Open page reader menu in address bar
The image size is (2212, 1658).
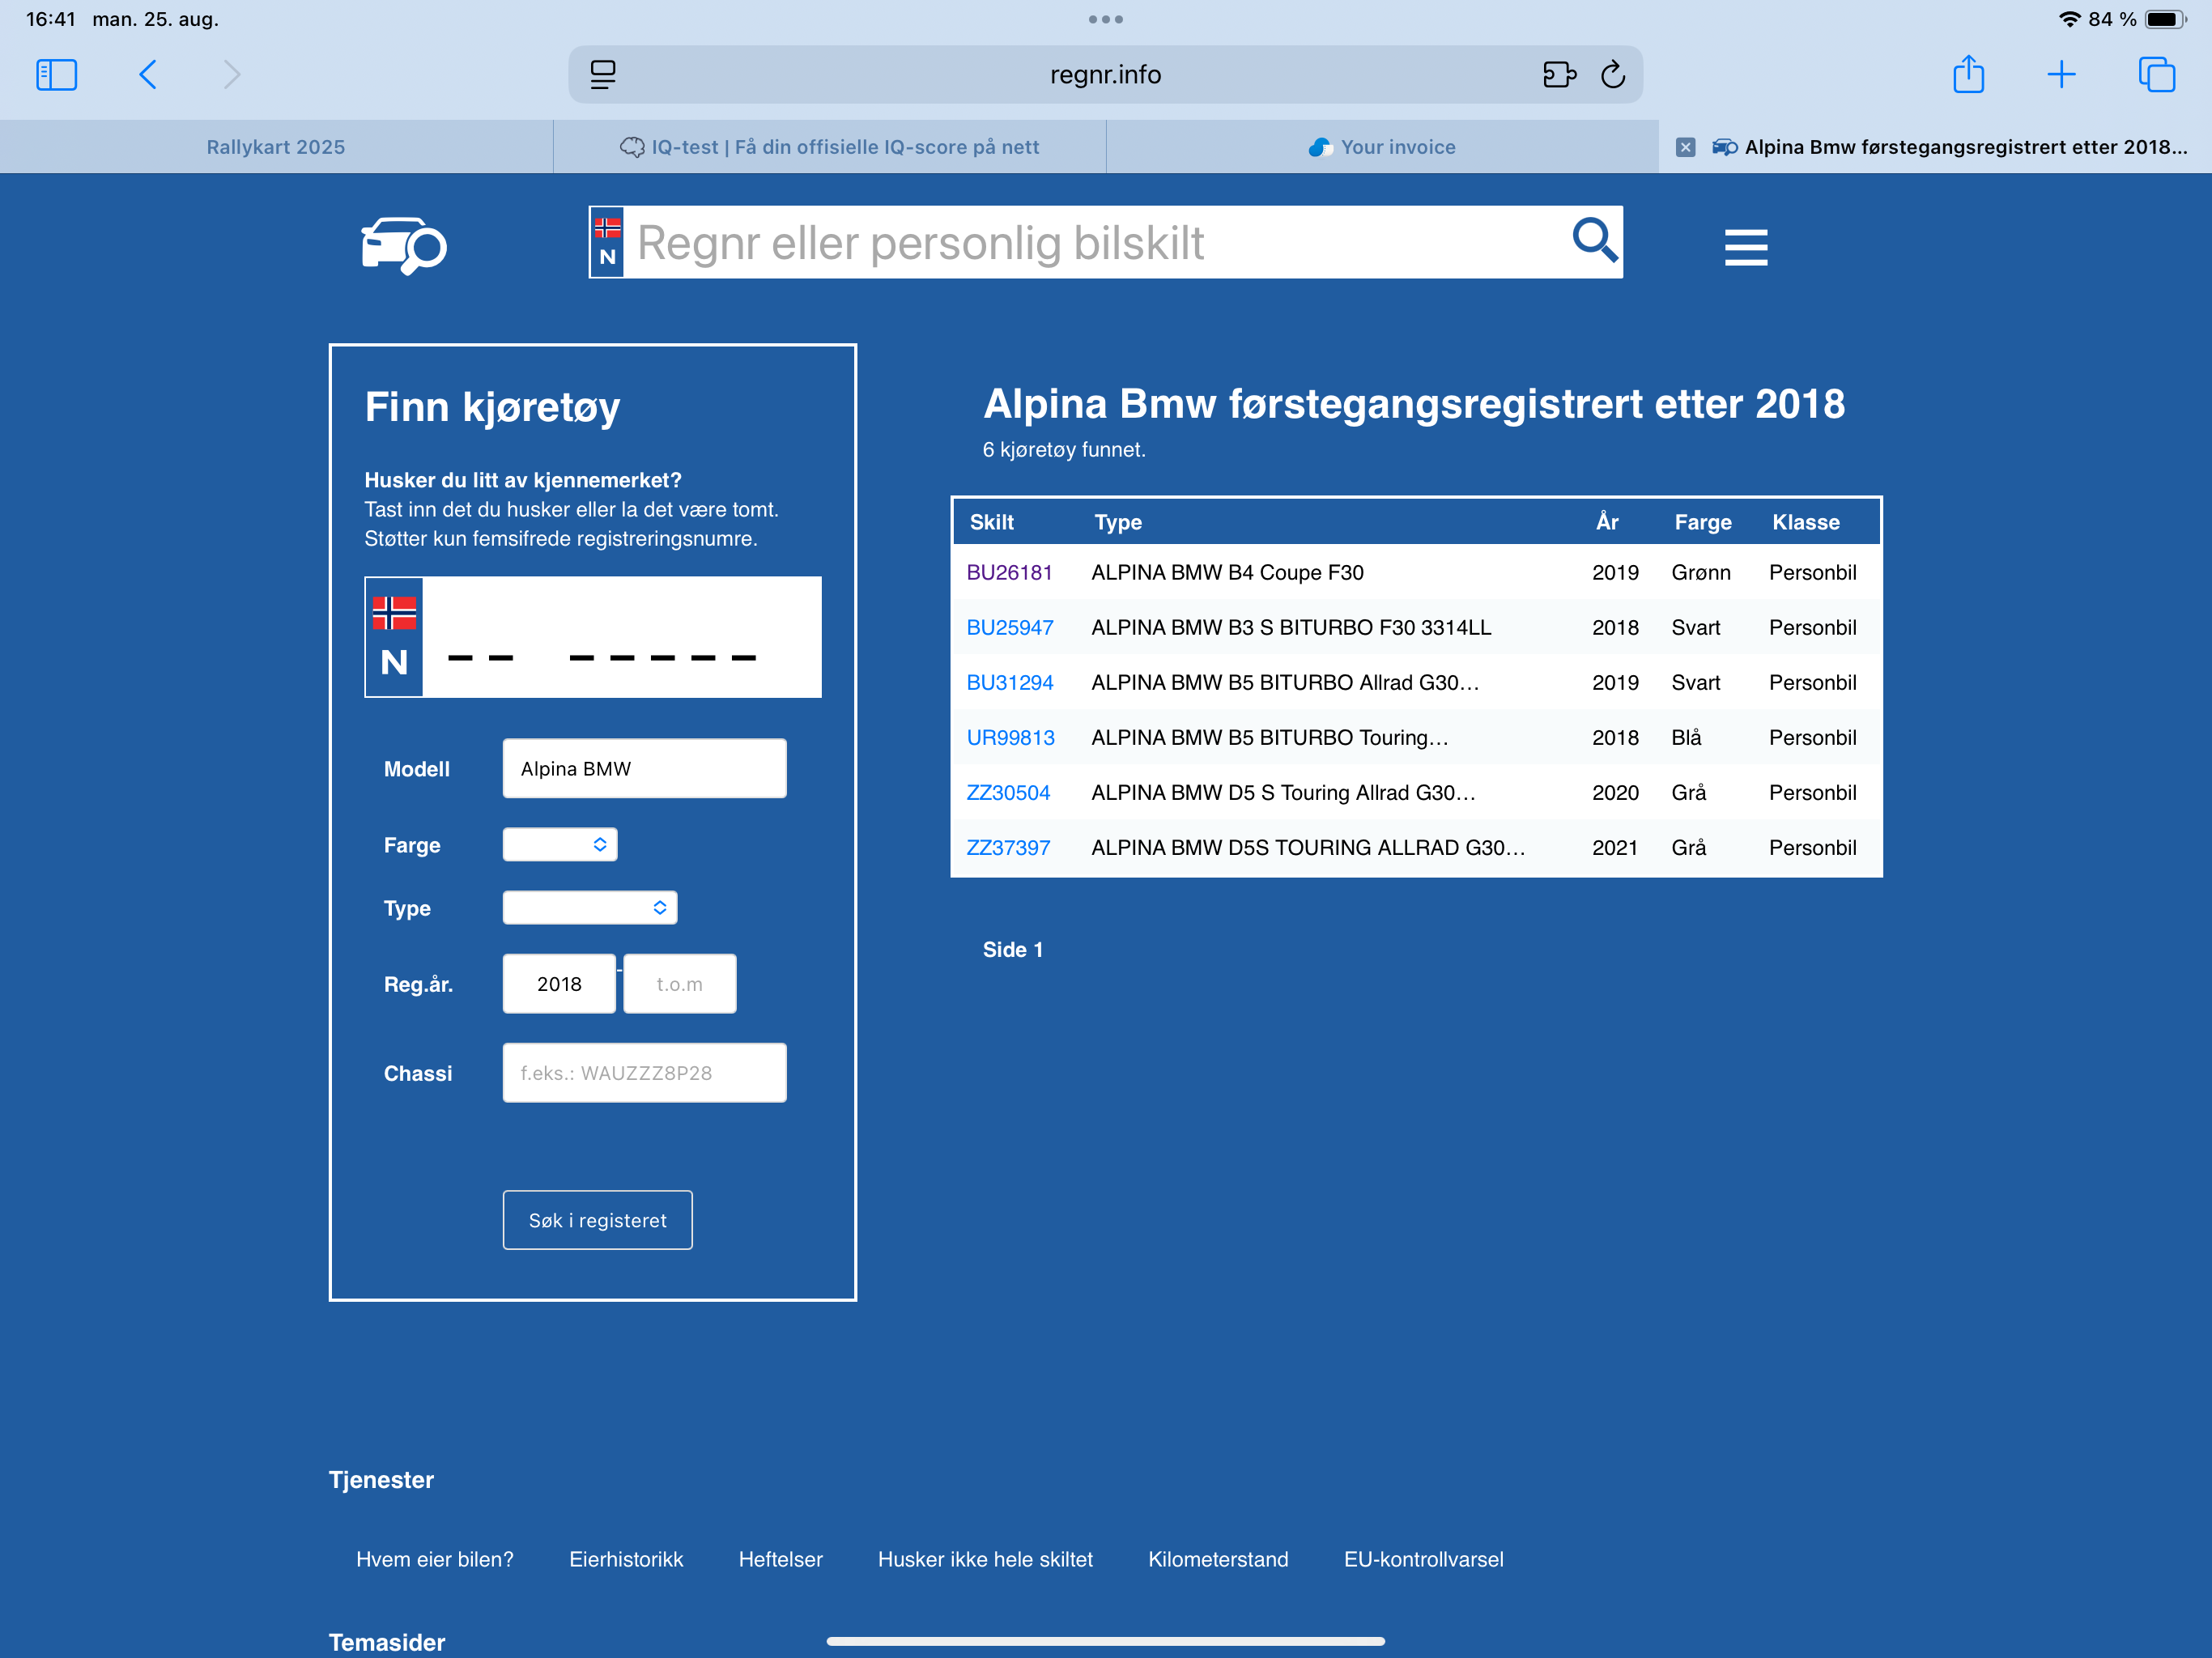point(603,75)
